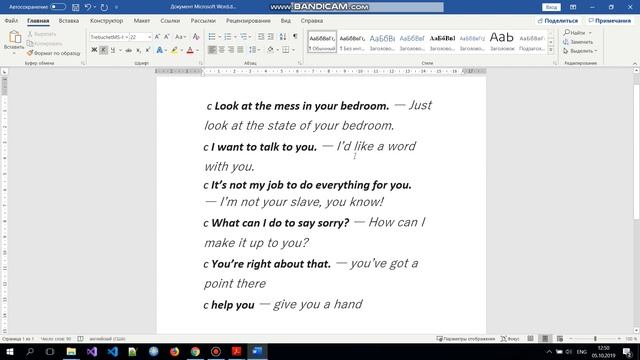Click the sort A-Z icon
Image resolution: width=640 pixels, height=360 pixels.
(x=283, y=37)
